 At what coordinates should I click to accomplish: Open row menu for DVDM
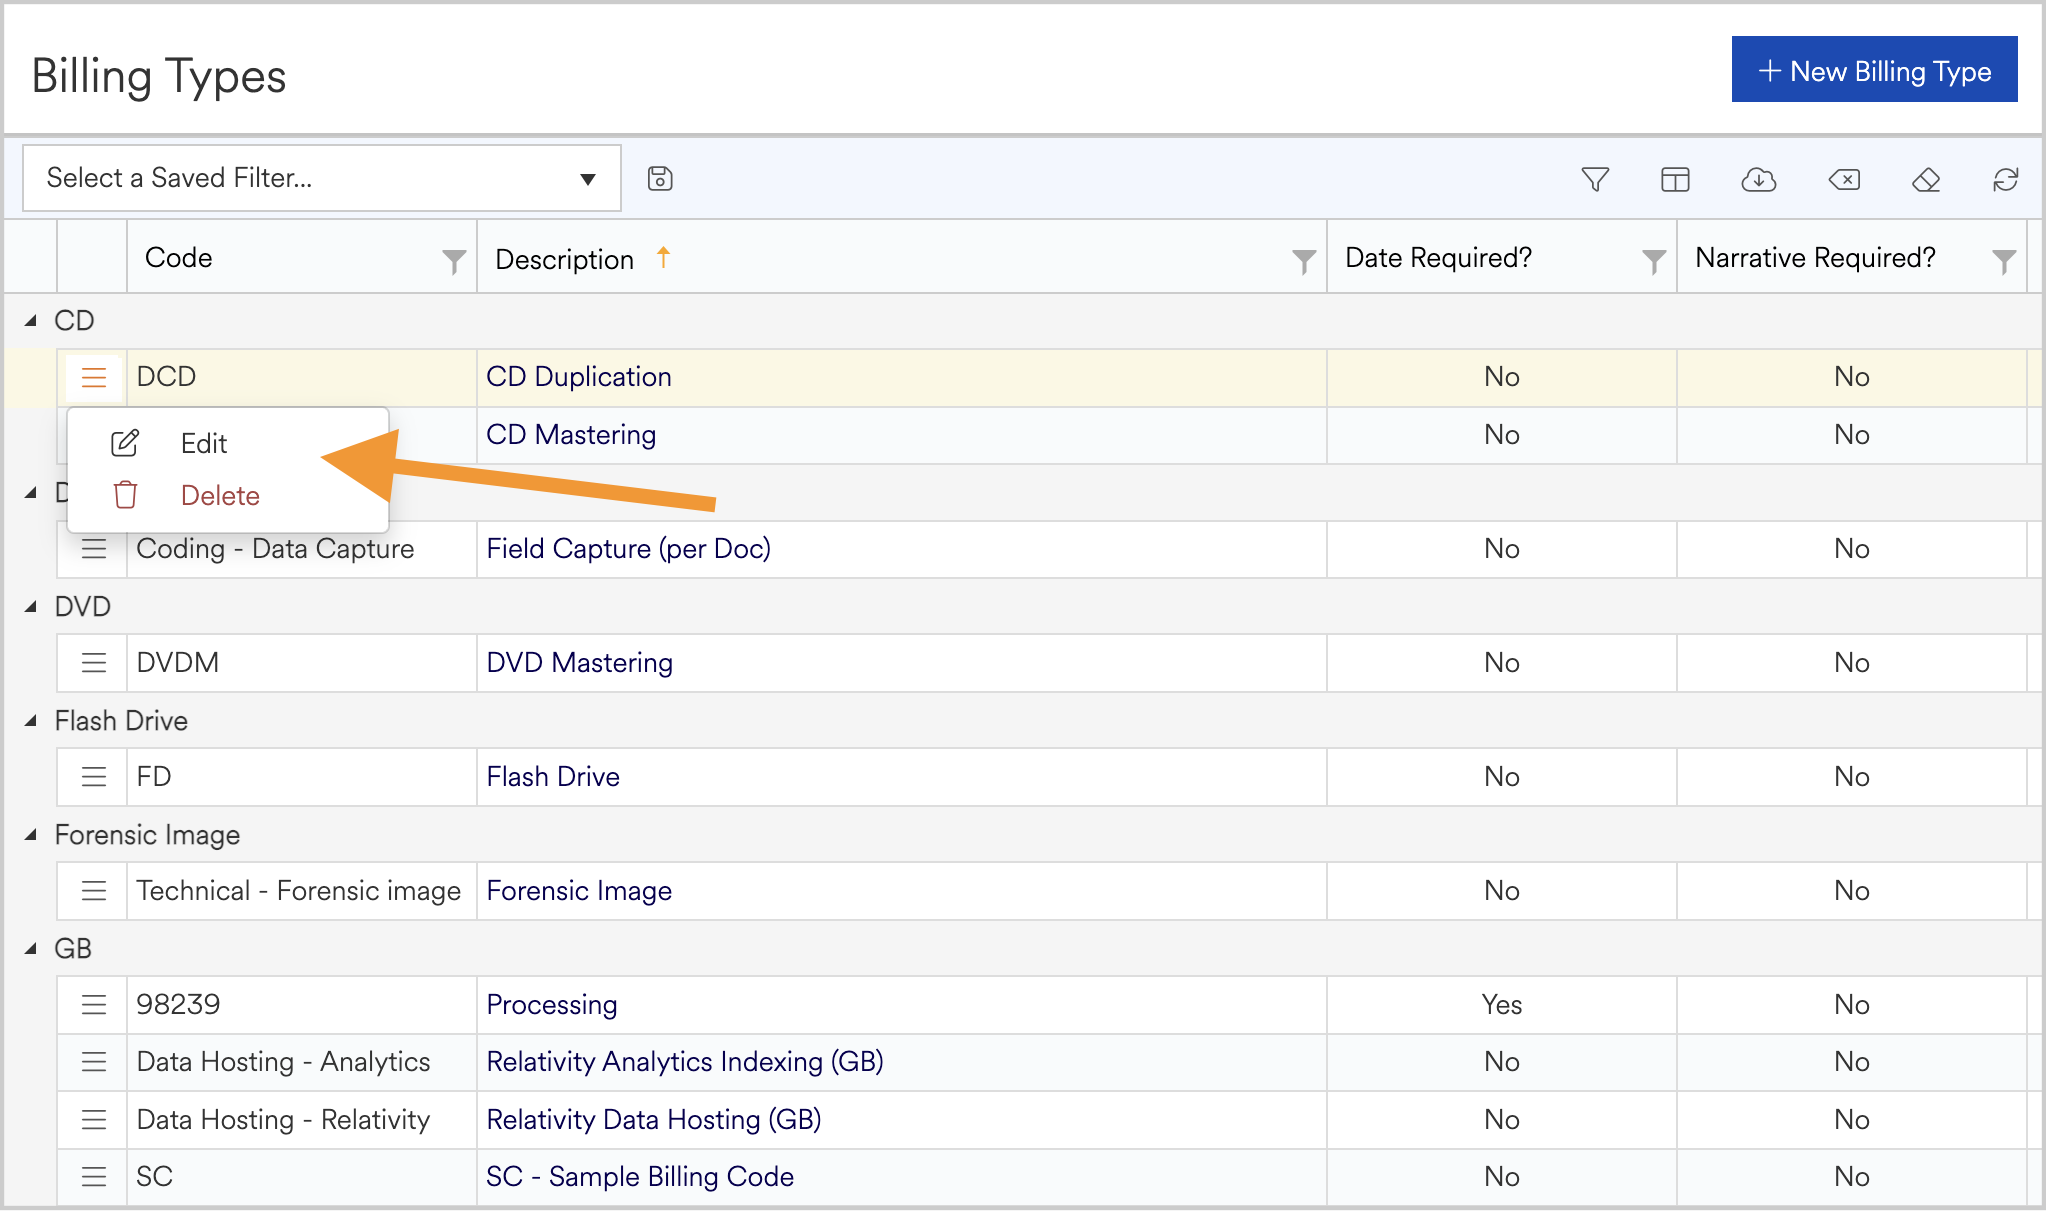[x=94, y=663]
